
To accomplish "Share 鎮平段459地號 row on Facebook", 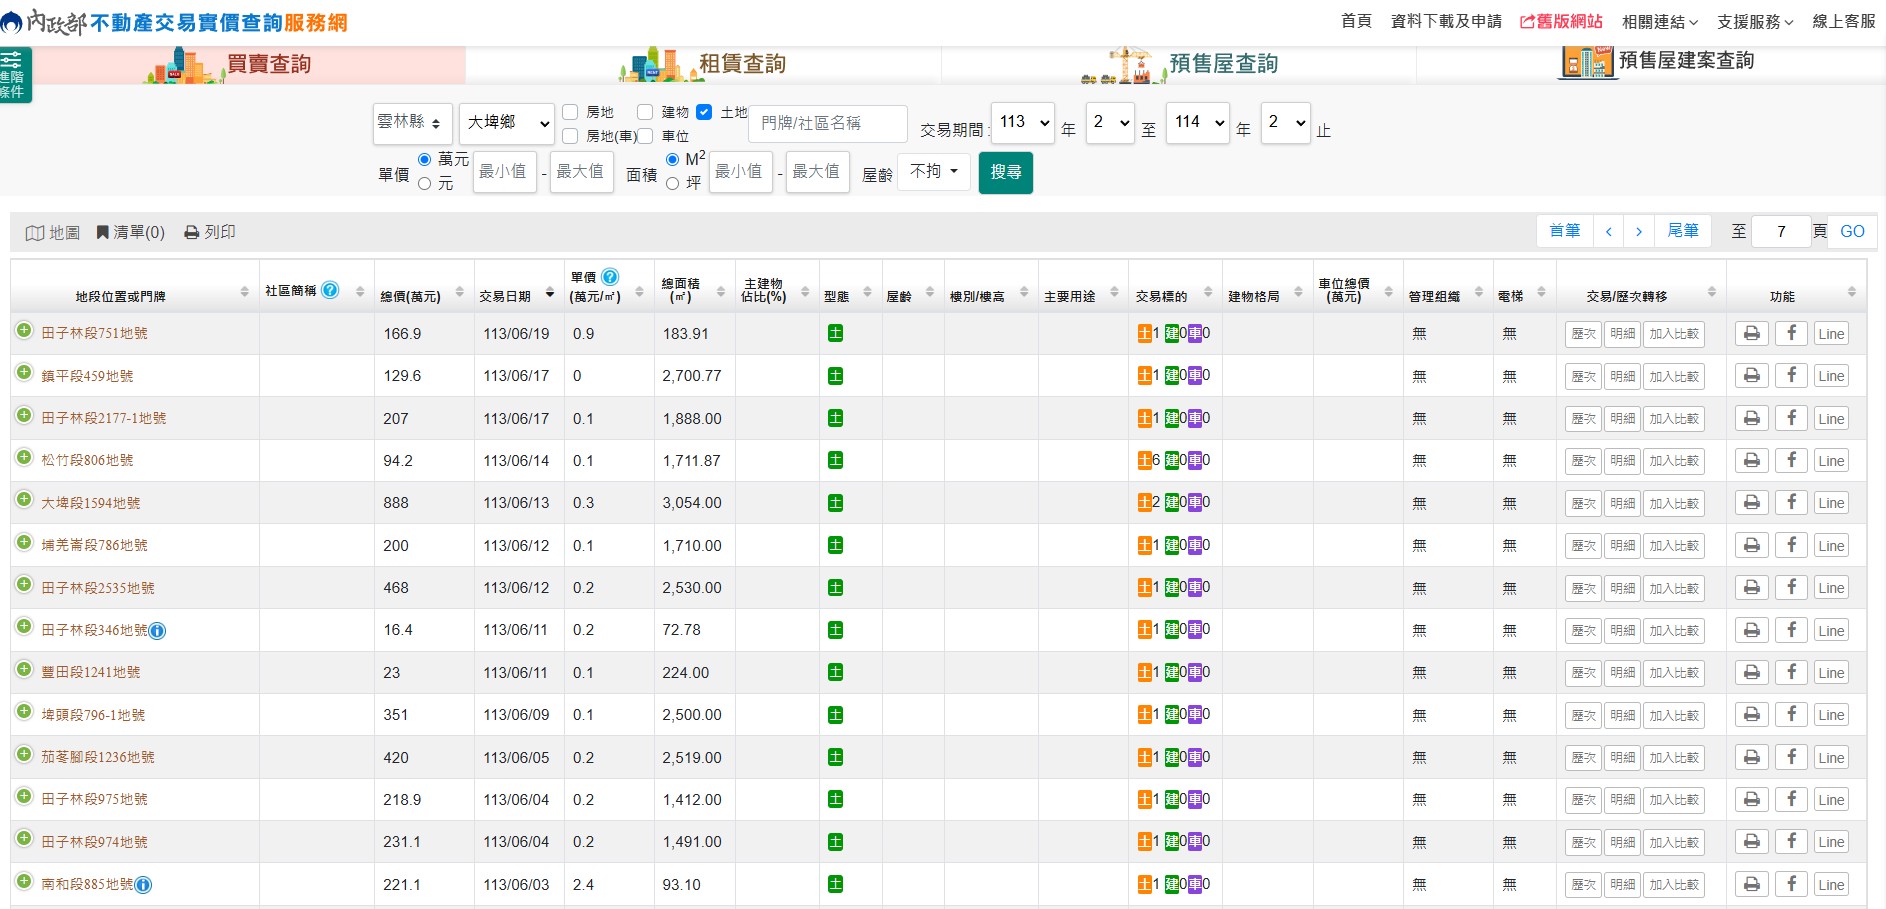I will (1791, 376).
